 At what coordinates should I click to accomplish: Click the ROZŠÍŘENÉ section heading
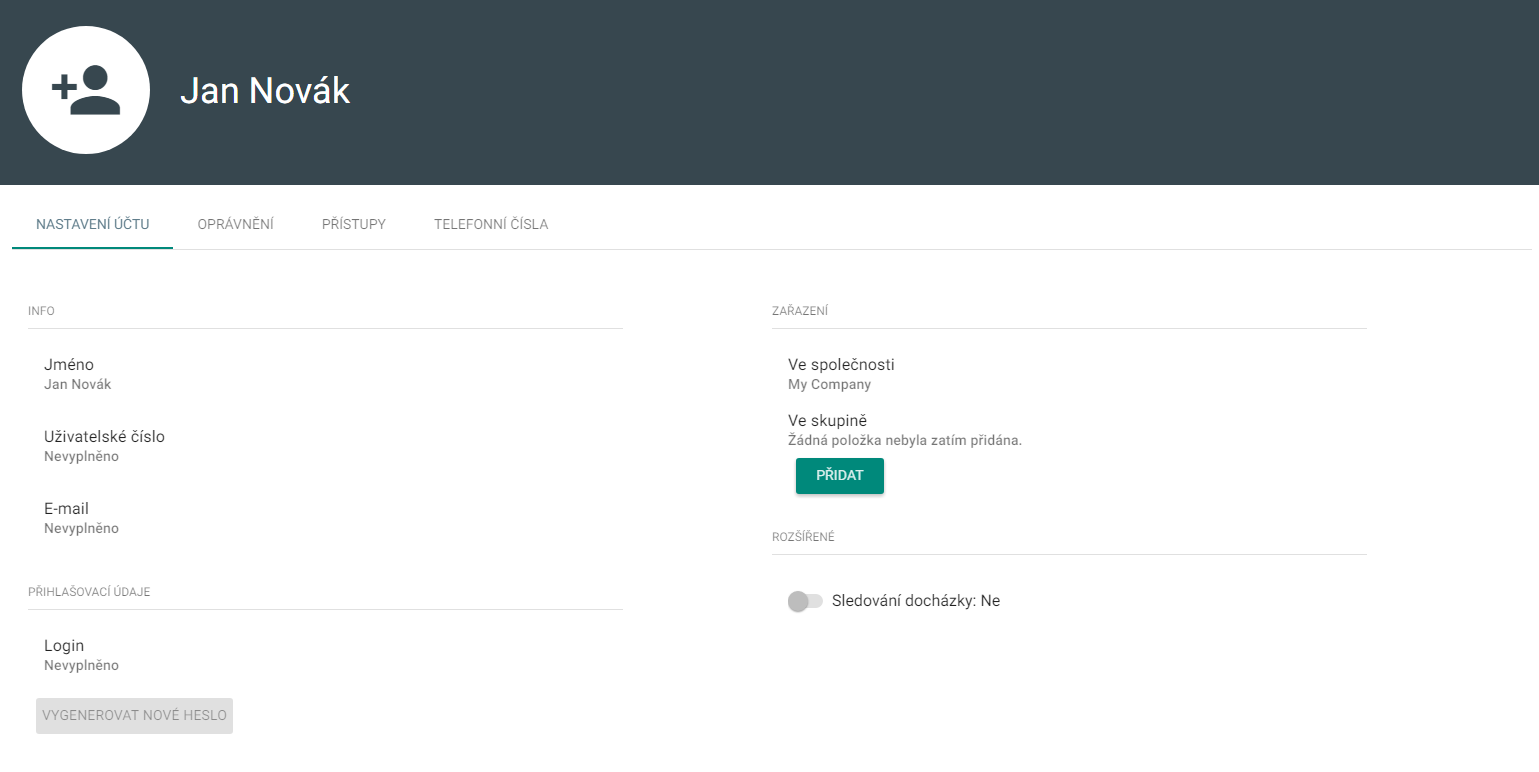coord(803,537)
